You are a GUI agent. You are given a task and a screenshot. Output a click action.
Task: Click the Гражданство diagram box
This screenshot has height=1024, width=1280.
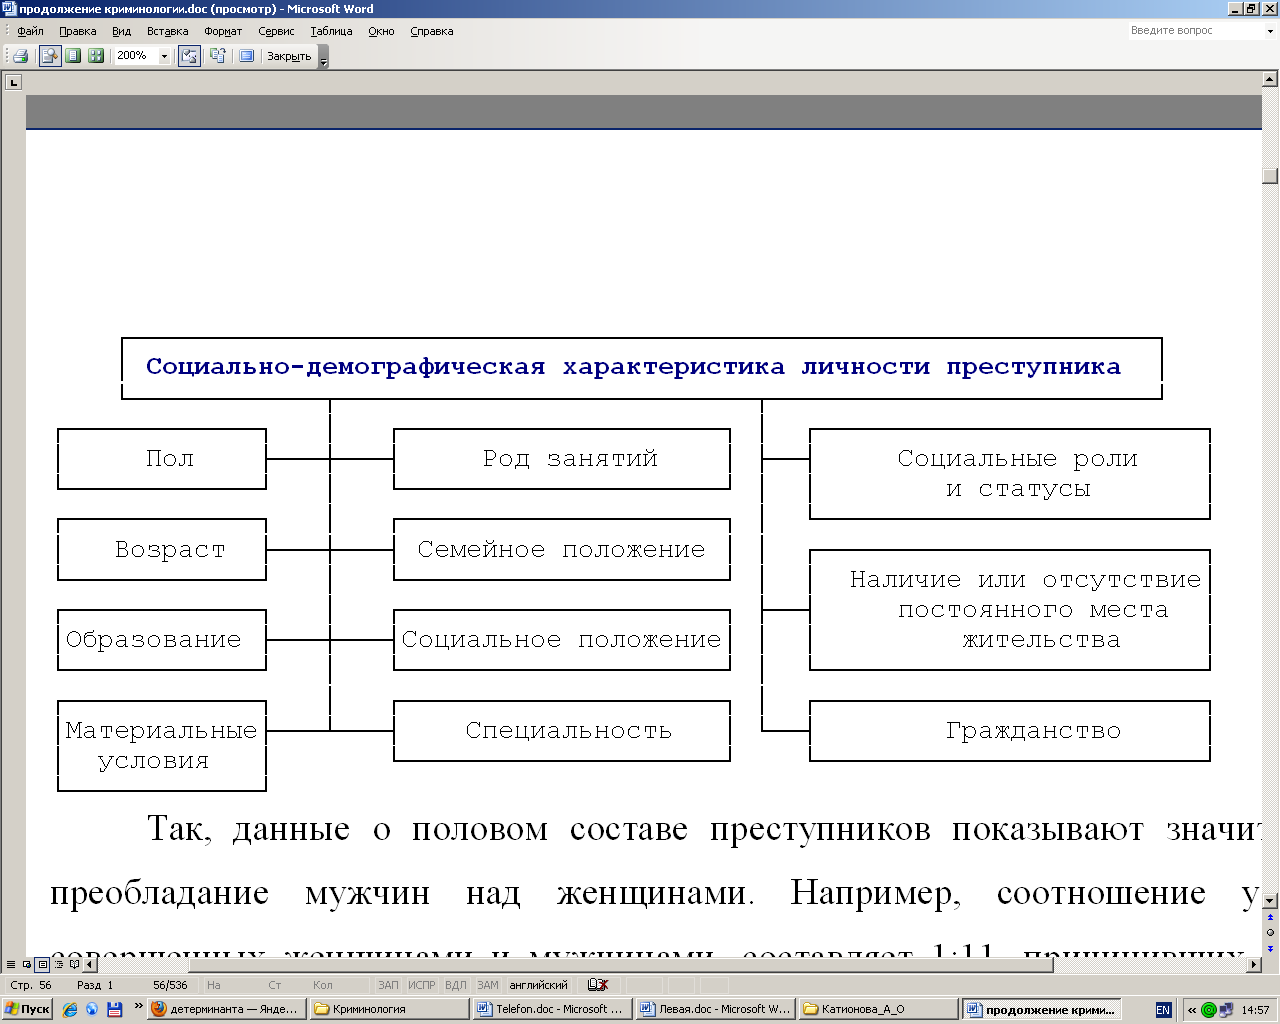pyautogui.click(x=1010, y=731)
